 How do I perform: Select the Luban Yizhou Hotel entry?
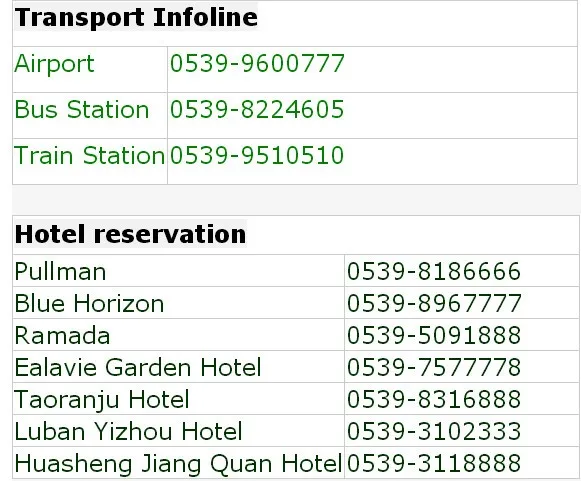[129, 431]
